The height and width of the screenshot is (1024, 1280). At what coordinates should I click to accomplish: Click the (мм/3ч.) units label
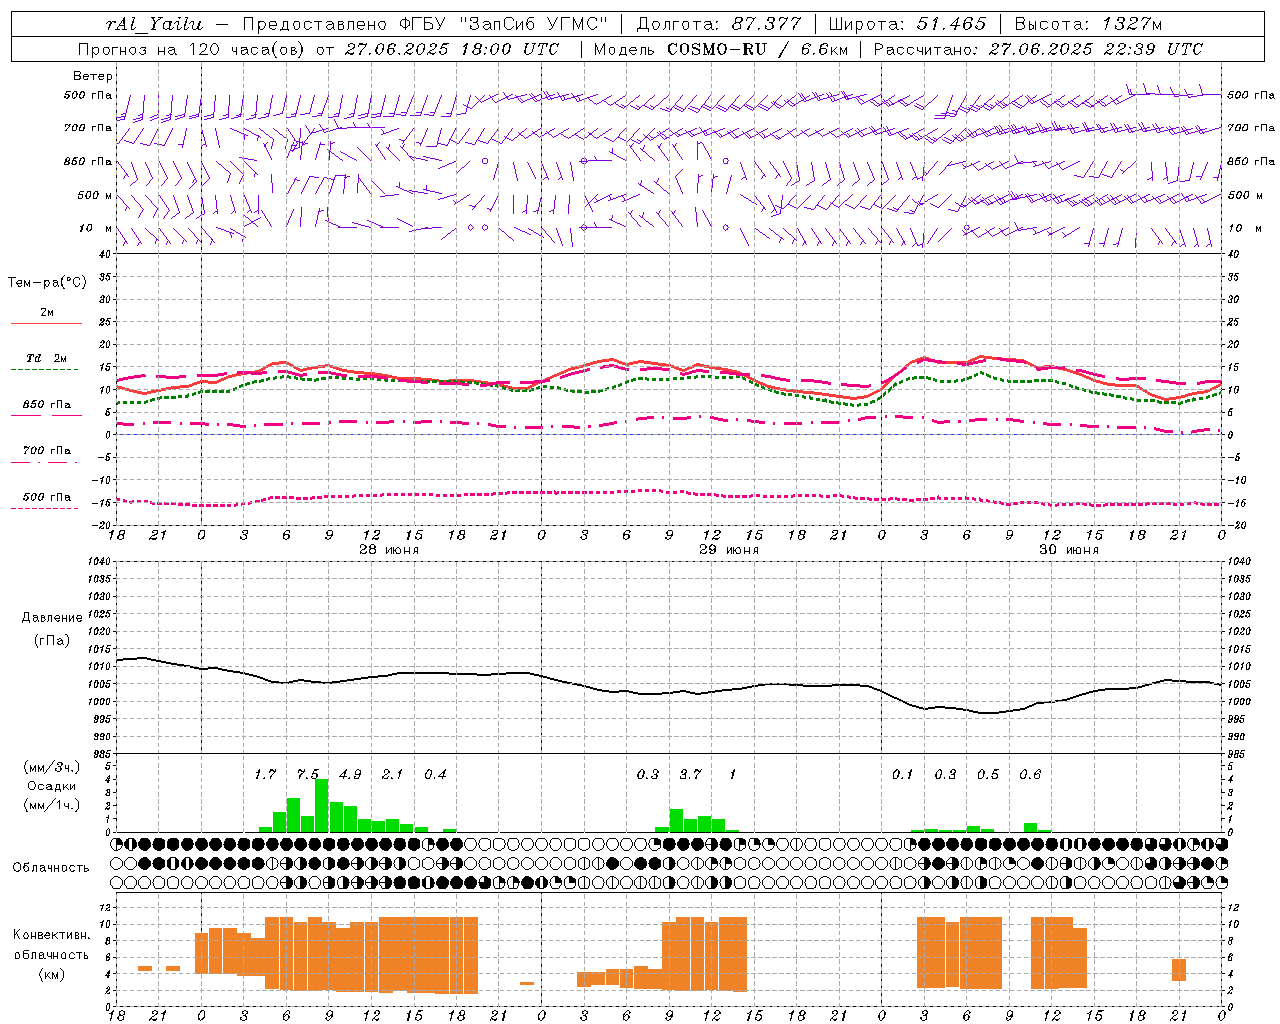(51, 767)
